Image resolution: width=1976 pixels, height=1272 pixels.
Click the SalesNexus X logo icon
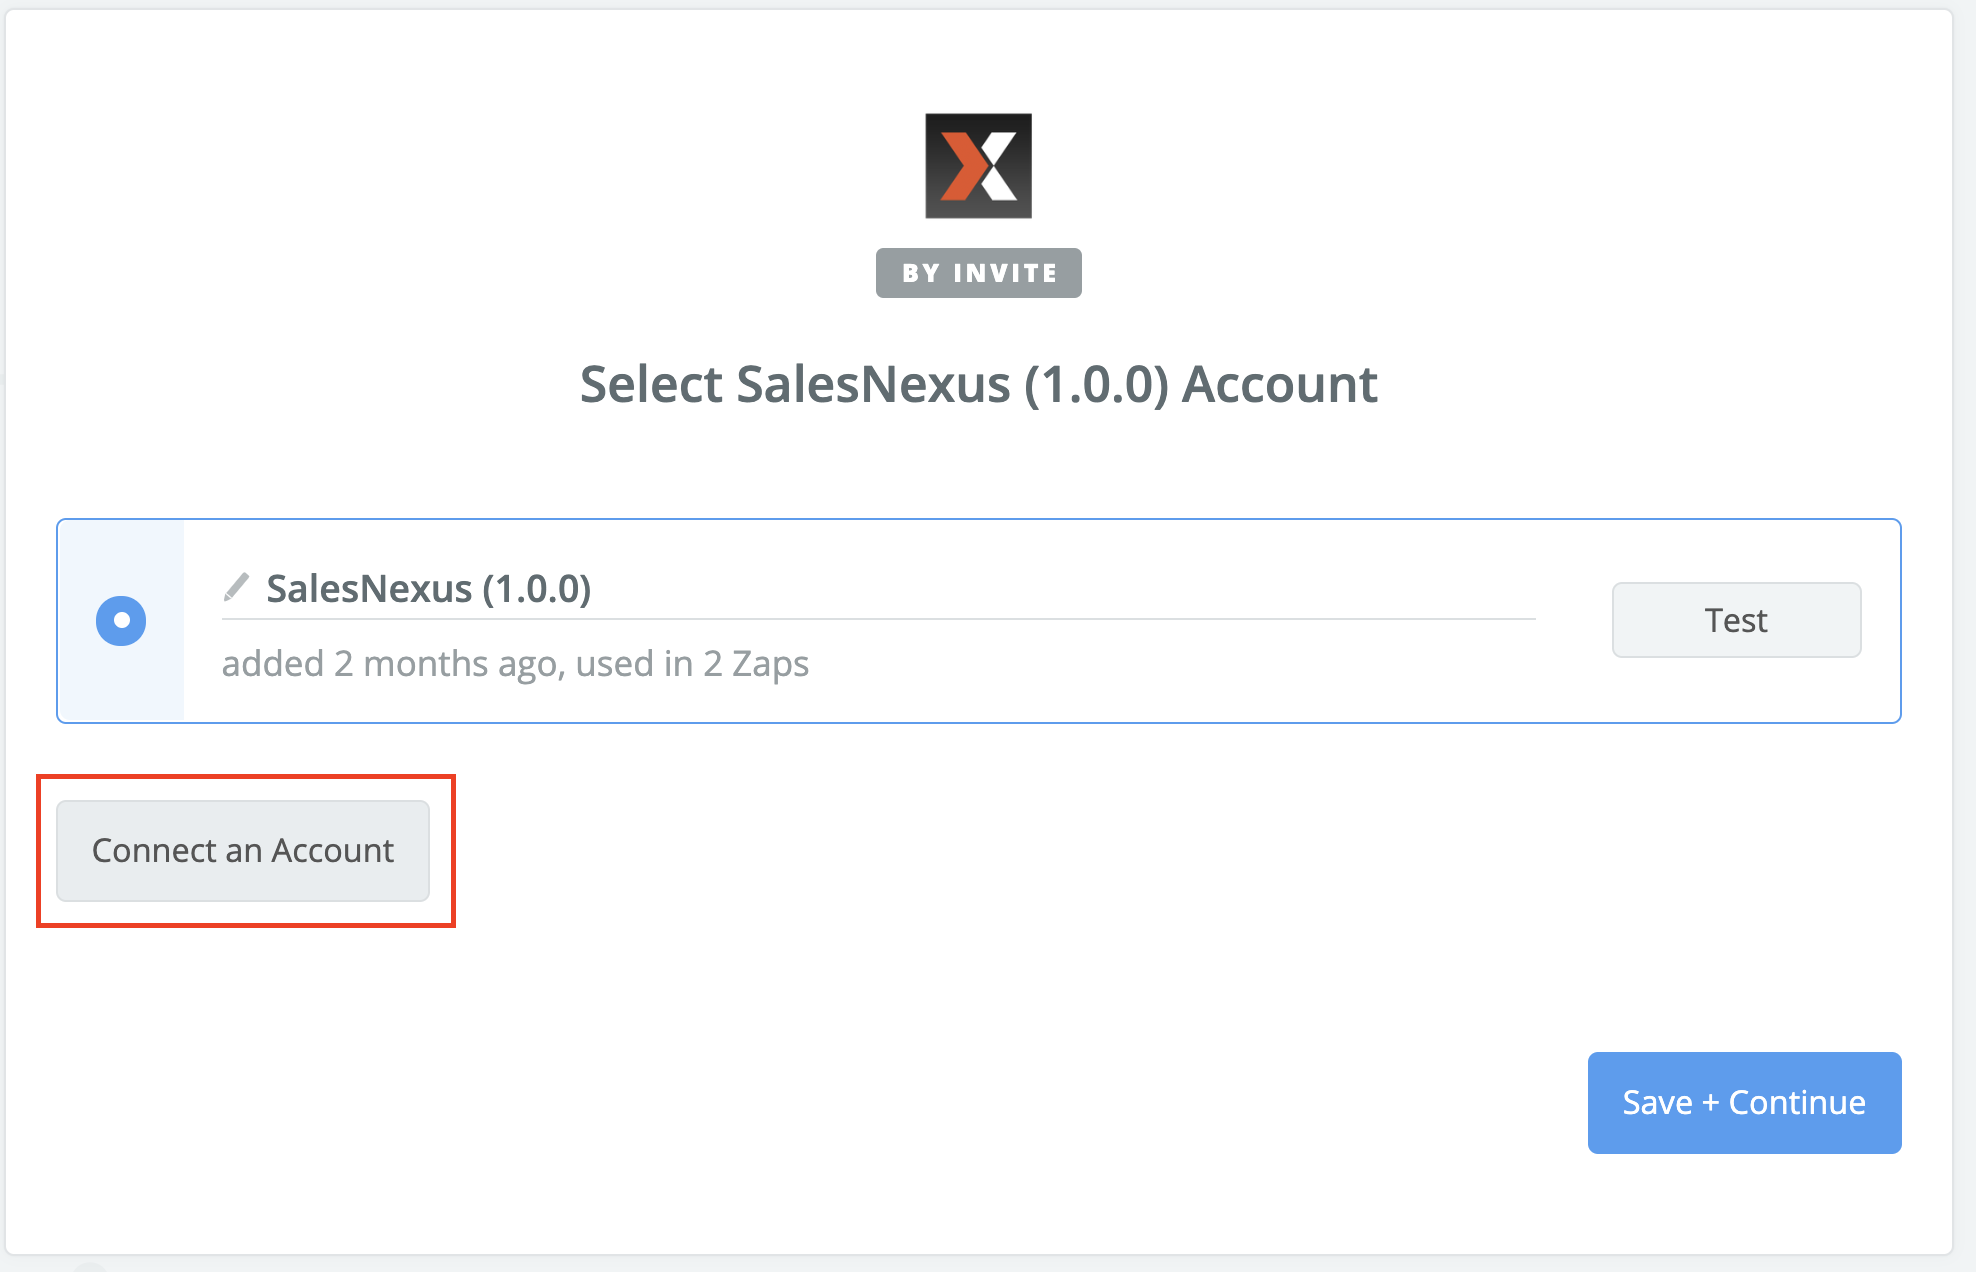pos(978,166)
